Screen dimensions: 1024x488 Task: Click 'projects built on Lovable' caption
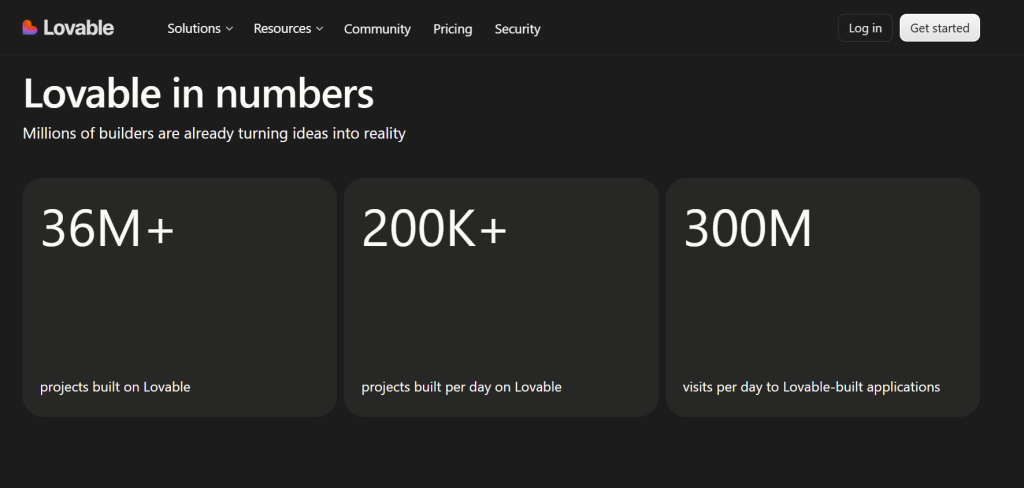click(x=115, y=387)
